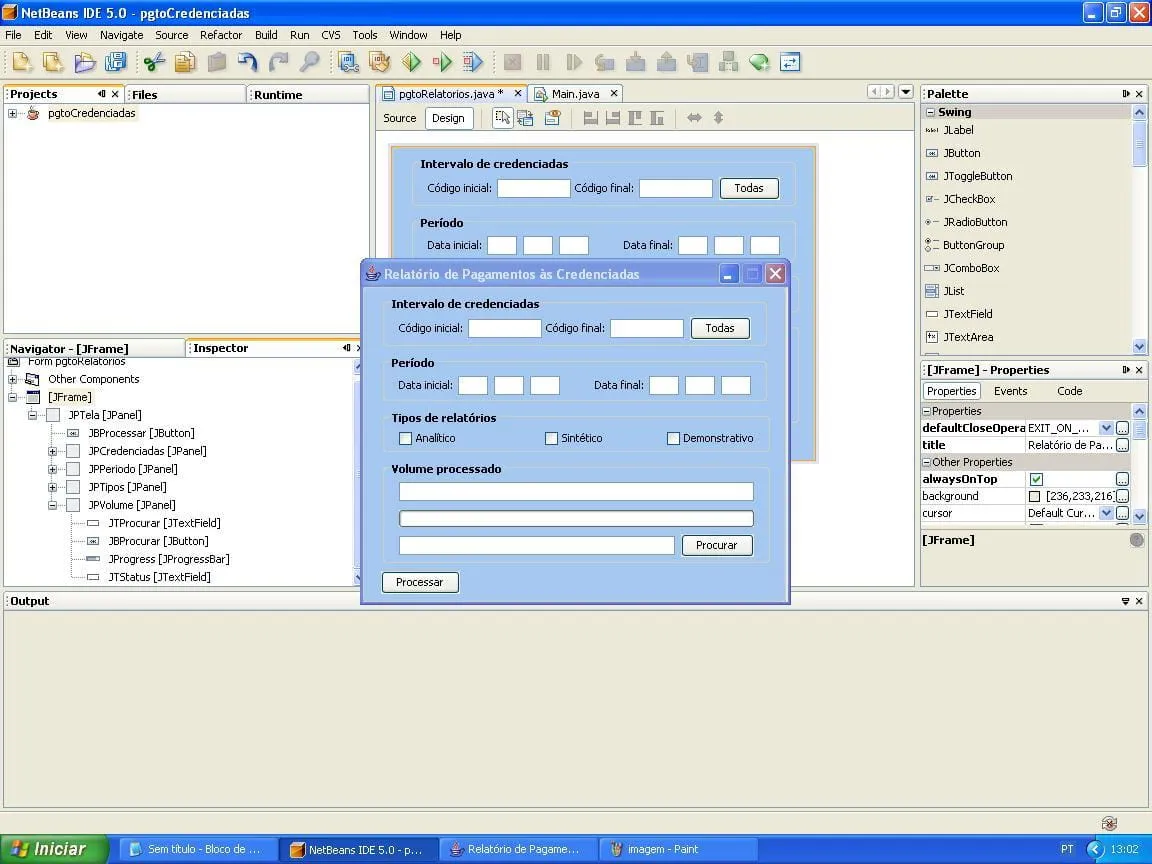Image resolution: width=1152 pixels, height=864 pixels.
Task: Switch to the Main.java editor tab
Action: (x=575, y=94)
